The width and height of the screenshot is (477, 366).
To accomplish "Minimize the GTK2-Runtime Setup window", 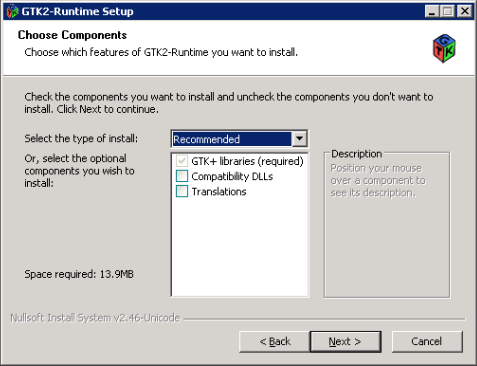I will [x=432, y=12].
